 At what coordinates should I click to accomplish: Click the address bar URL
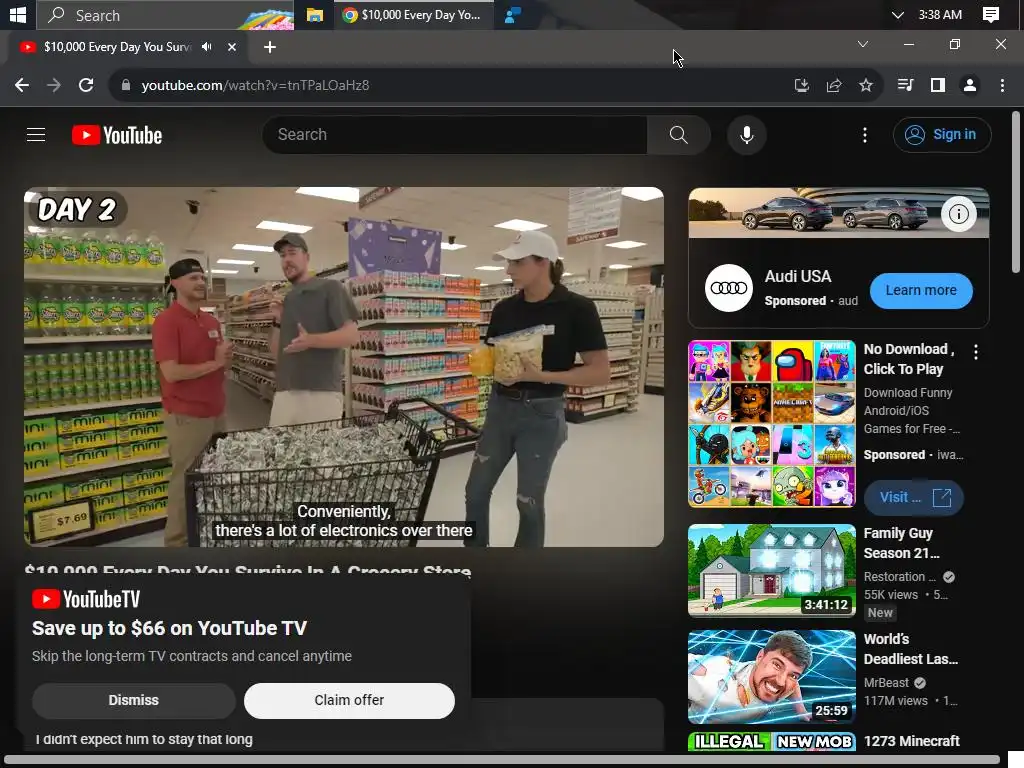tap(255, 86)
